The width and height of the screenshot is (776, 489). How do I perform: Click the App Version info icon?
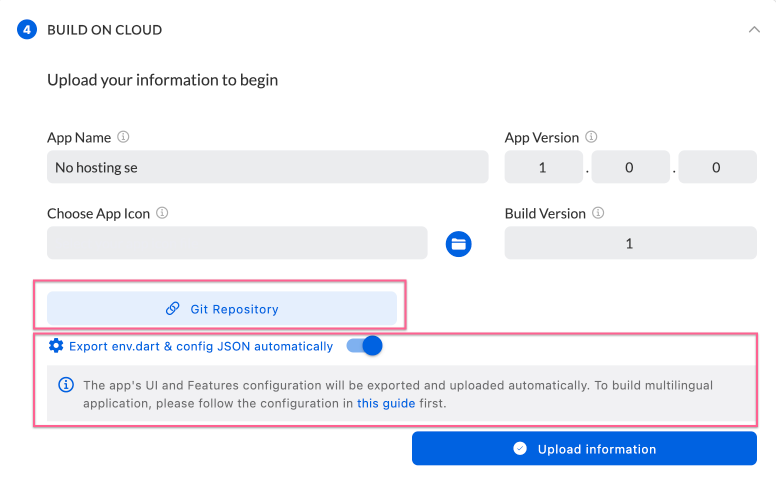pos(591,137)
